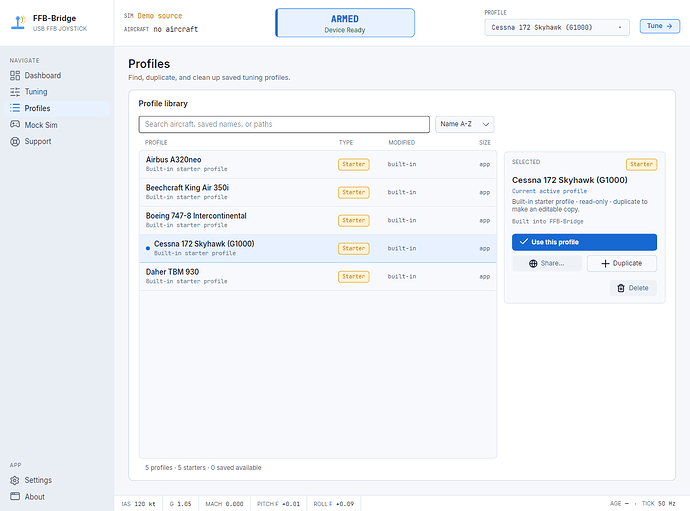This screenshot has height=511, width=690.
Task: Click the MACH 0.000 status readout
Action: 224,504
